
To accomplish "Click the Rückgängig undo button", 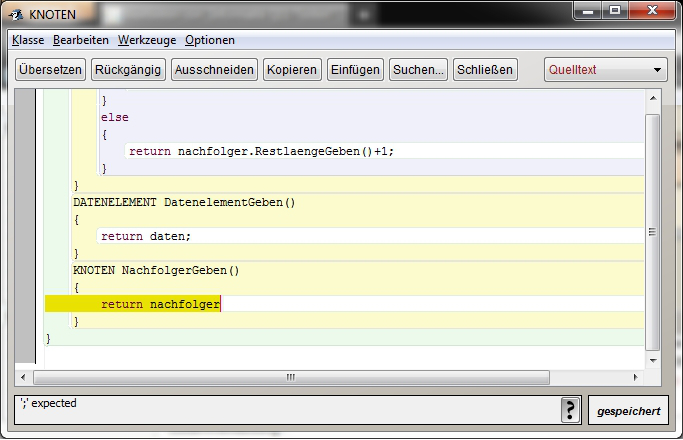I will click(128, 70).
